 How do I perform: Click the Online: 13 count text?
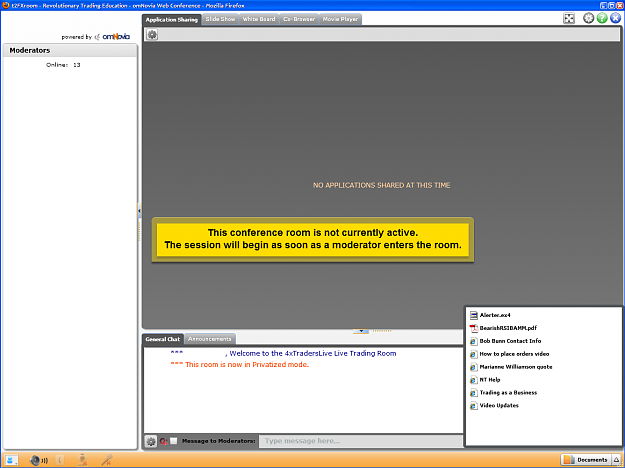pyautogui.click(x=63, y=65)
